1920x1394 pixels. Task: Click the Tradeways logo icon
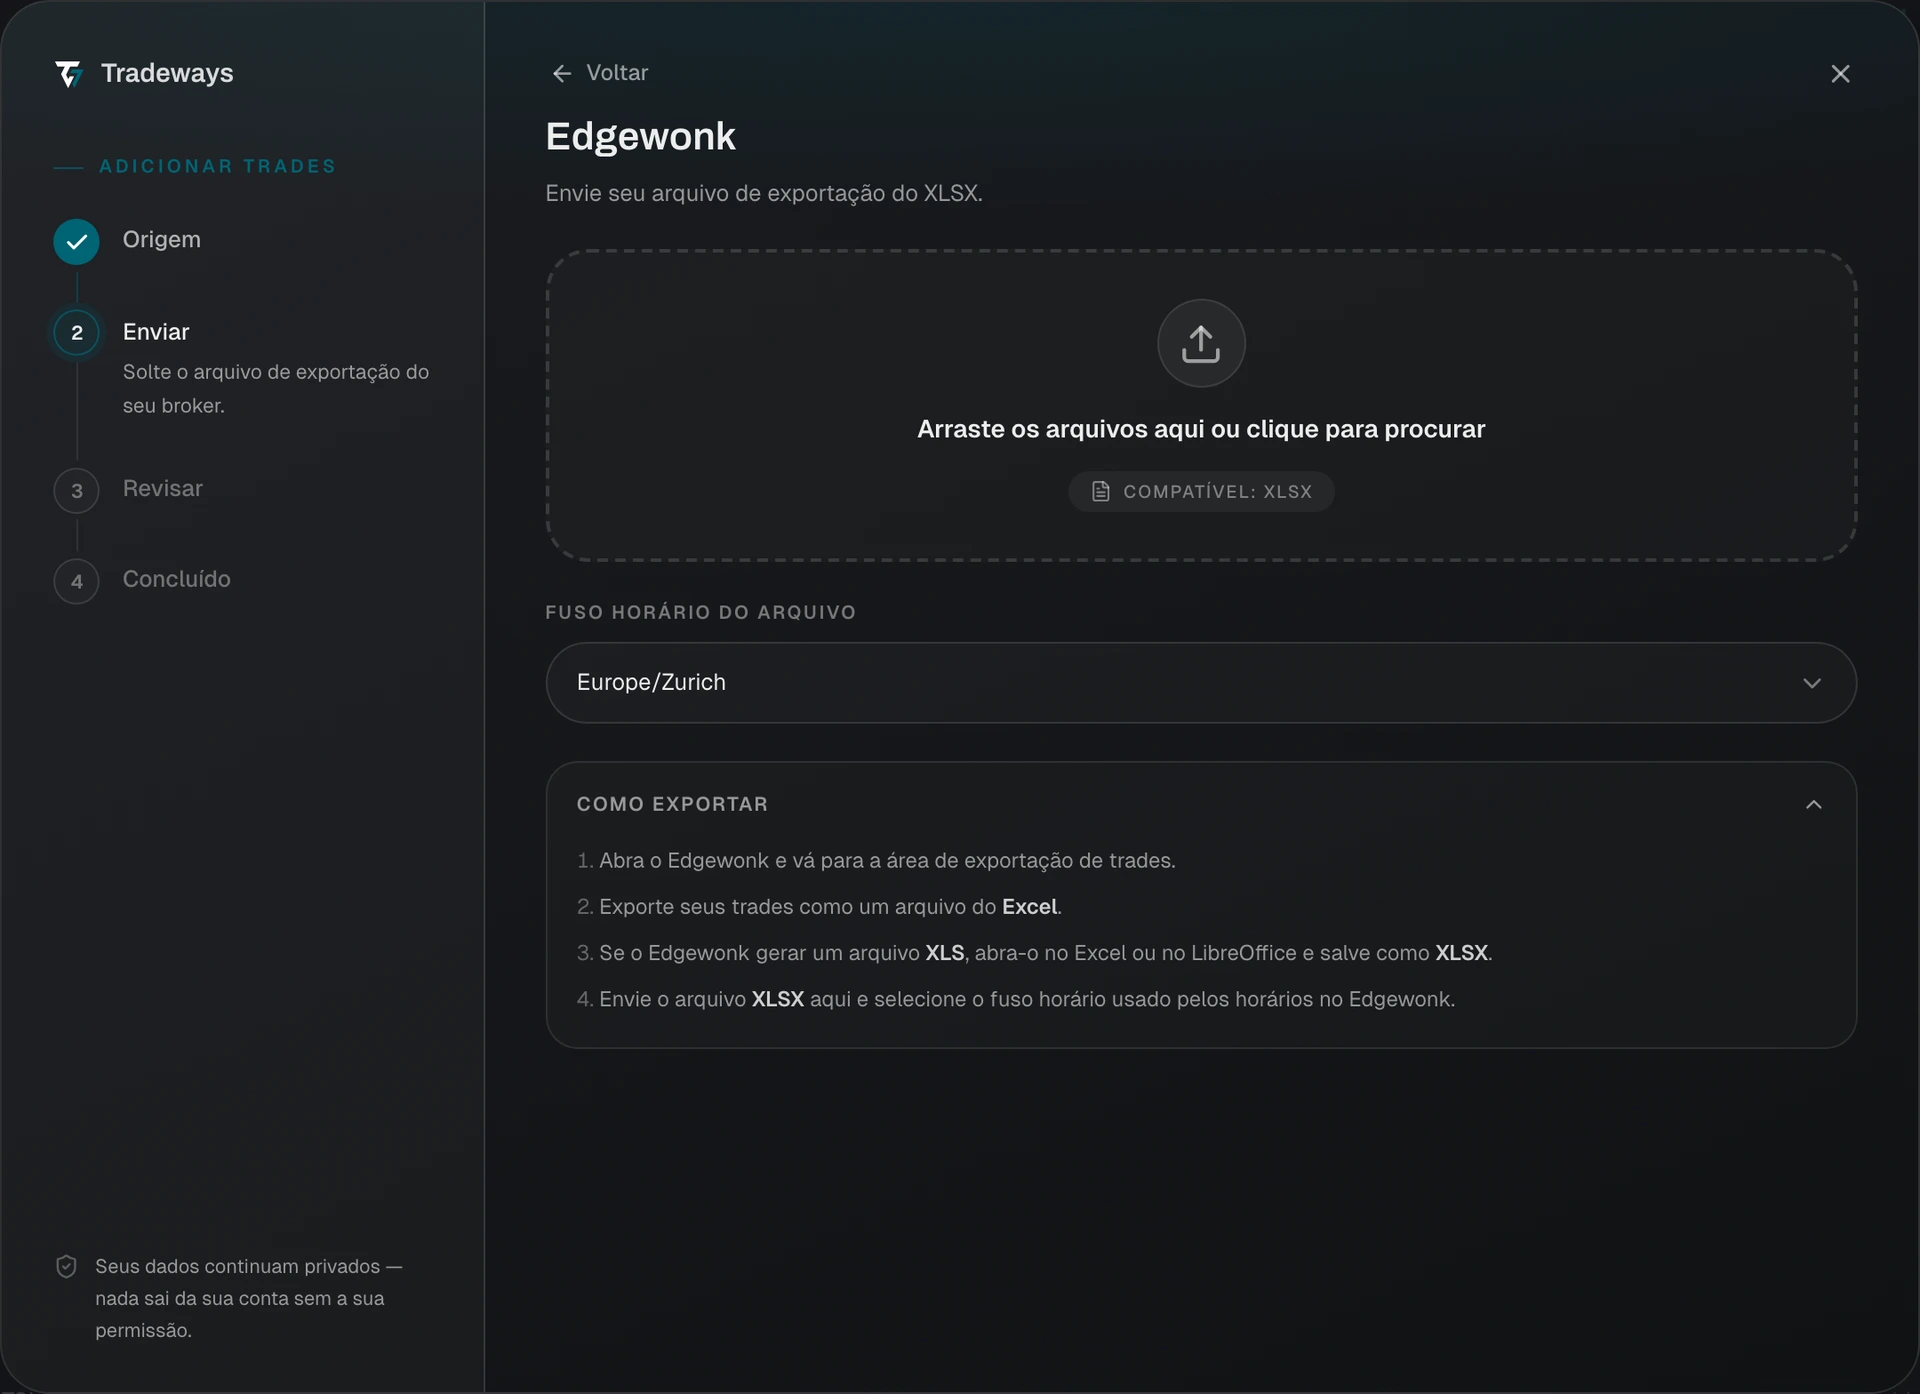68,74
